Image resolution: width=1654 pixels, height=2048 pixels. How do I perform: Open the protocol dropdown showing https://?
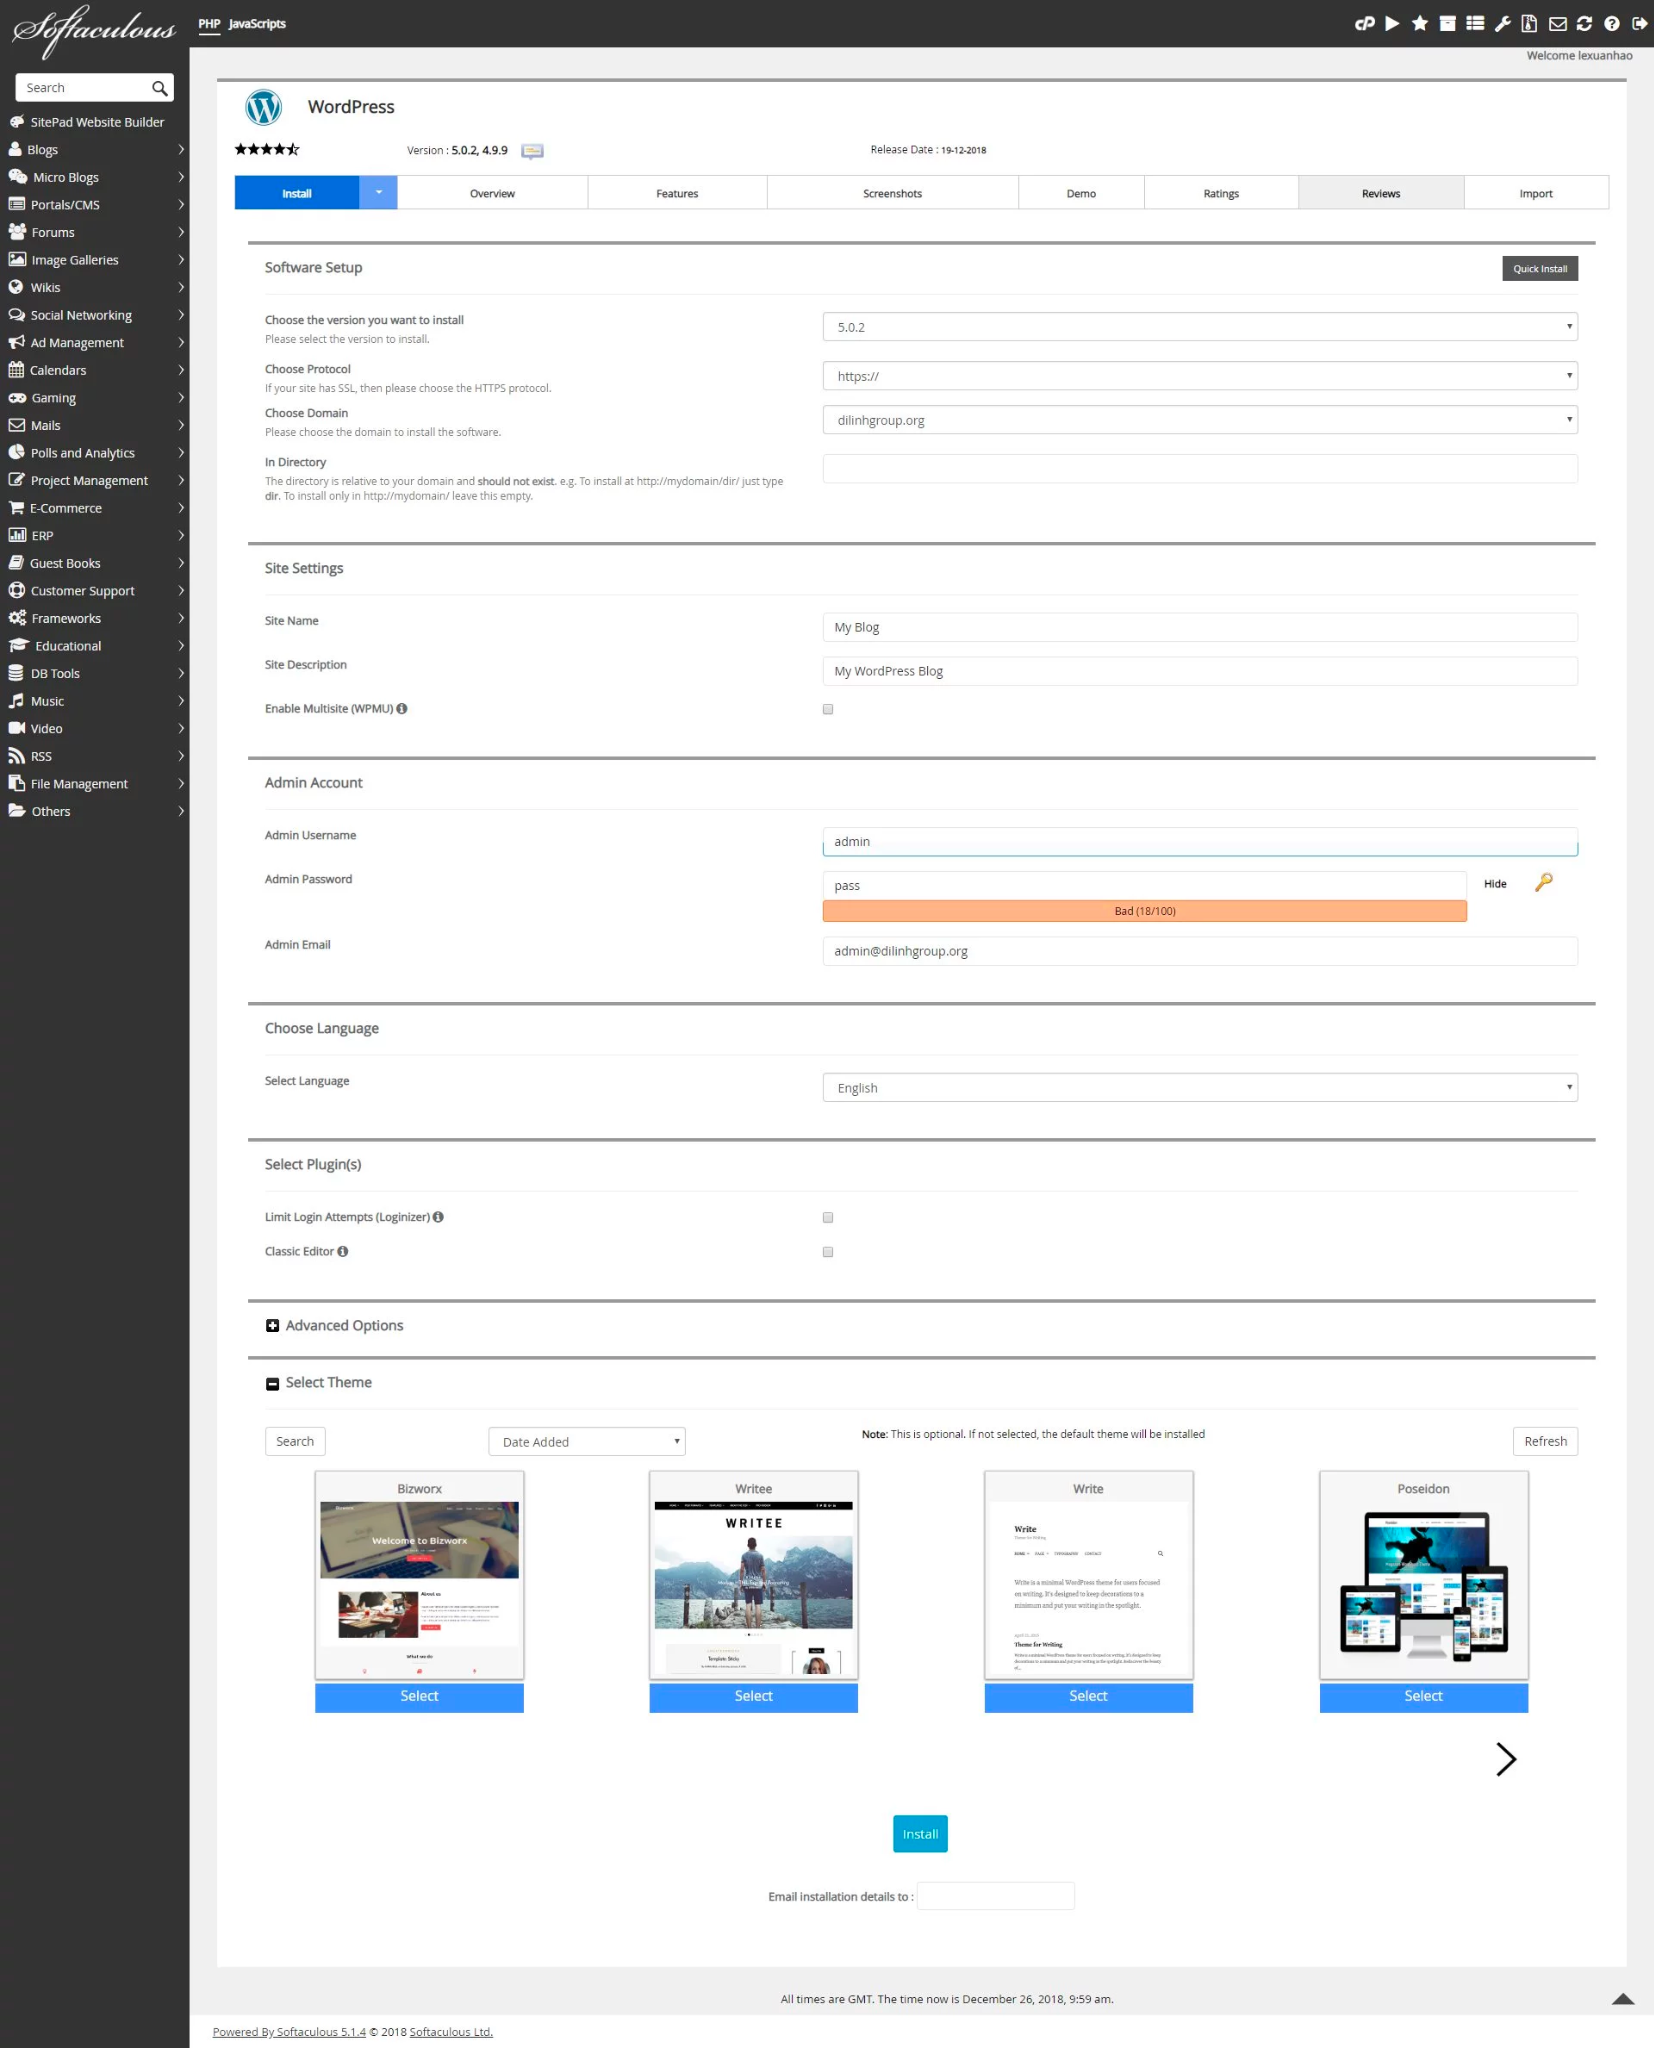click(1200, 376)
